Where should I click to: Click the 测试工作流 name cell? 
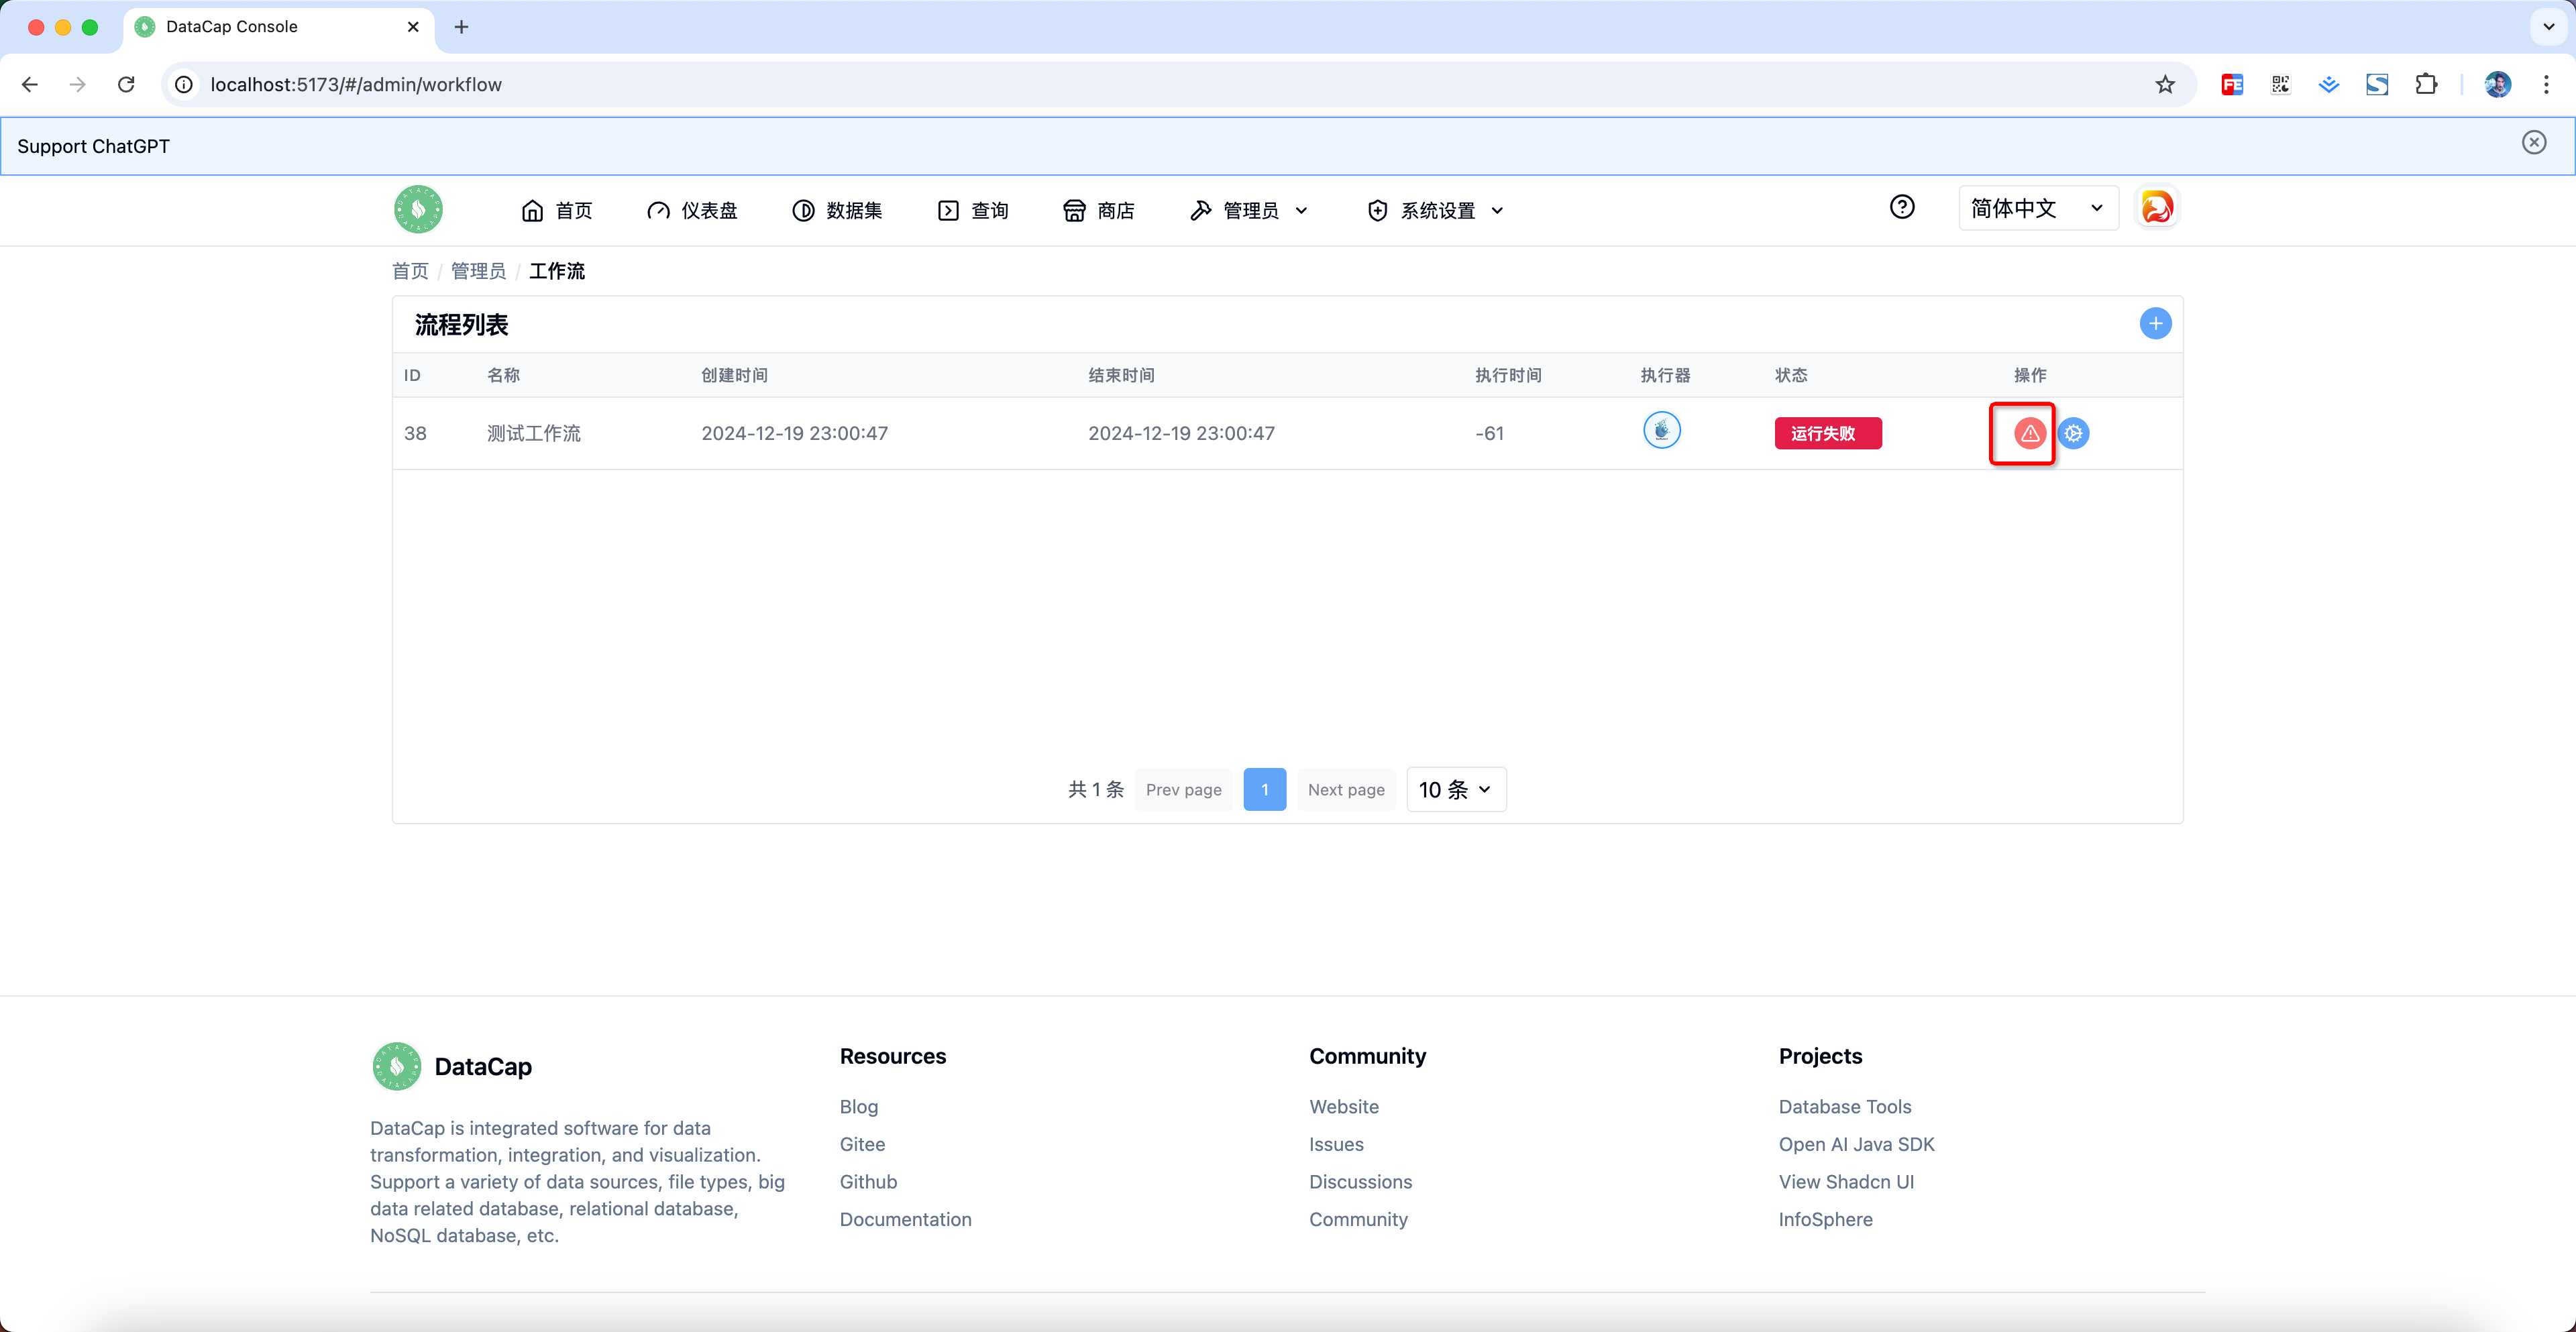coord(533,433)
